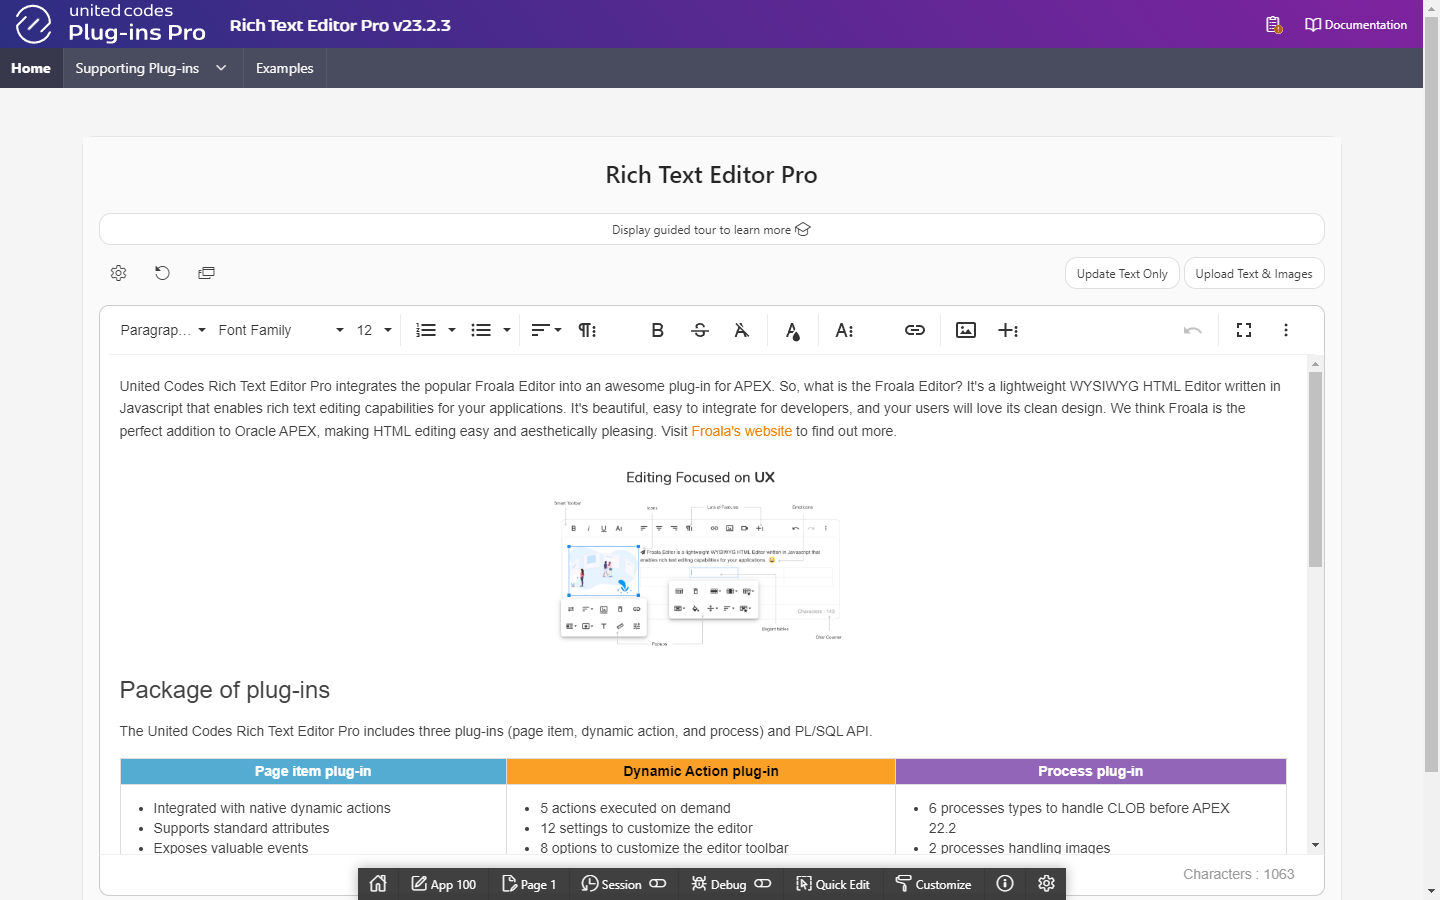Viewport: 1440px width, 900px height.
Task: Open Customize in the developer toolbar
Action: (933, 884)
